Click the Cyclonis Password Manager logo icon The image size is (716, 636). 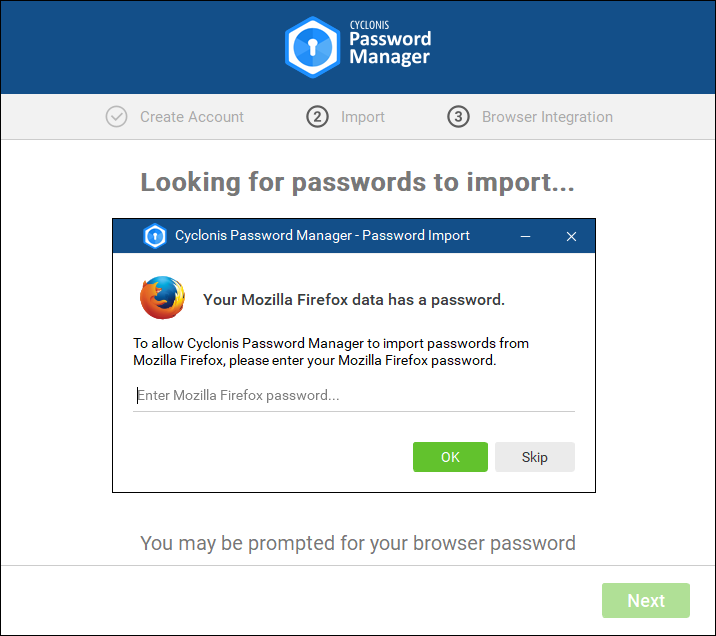pos(312,47)
